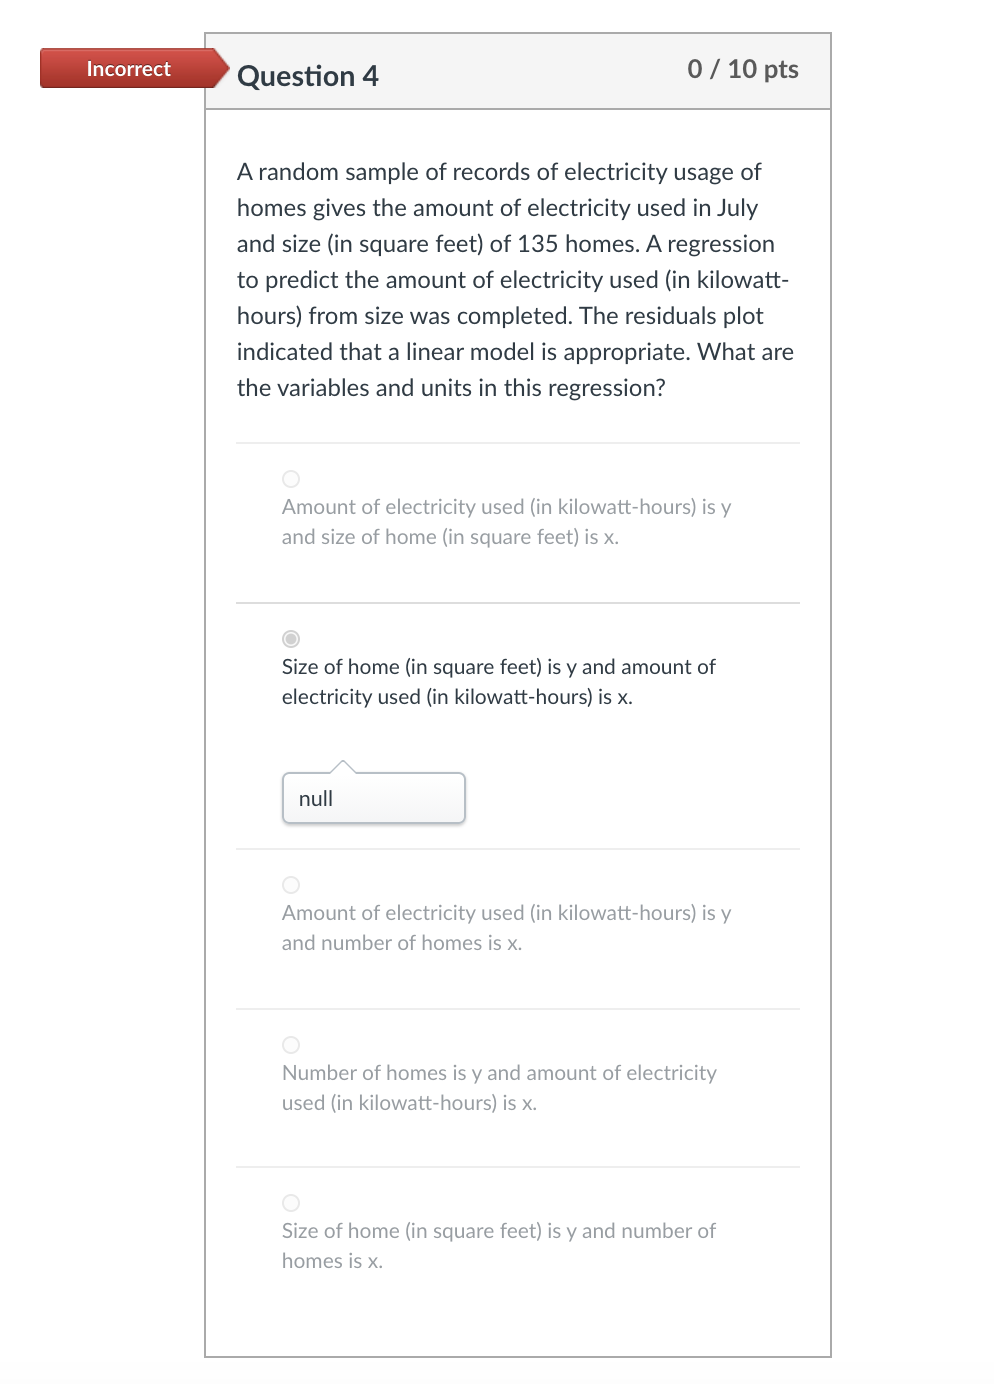Click answer text 'Size of home... number of homes is x'
994x1384 pixels.
pos(498,1246)
